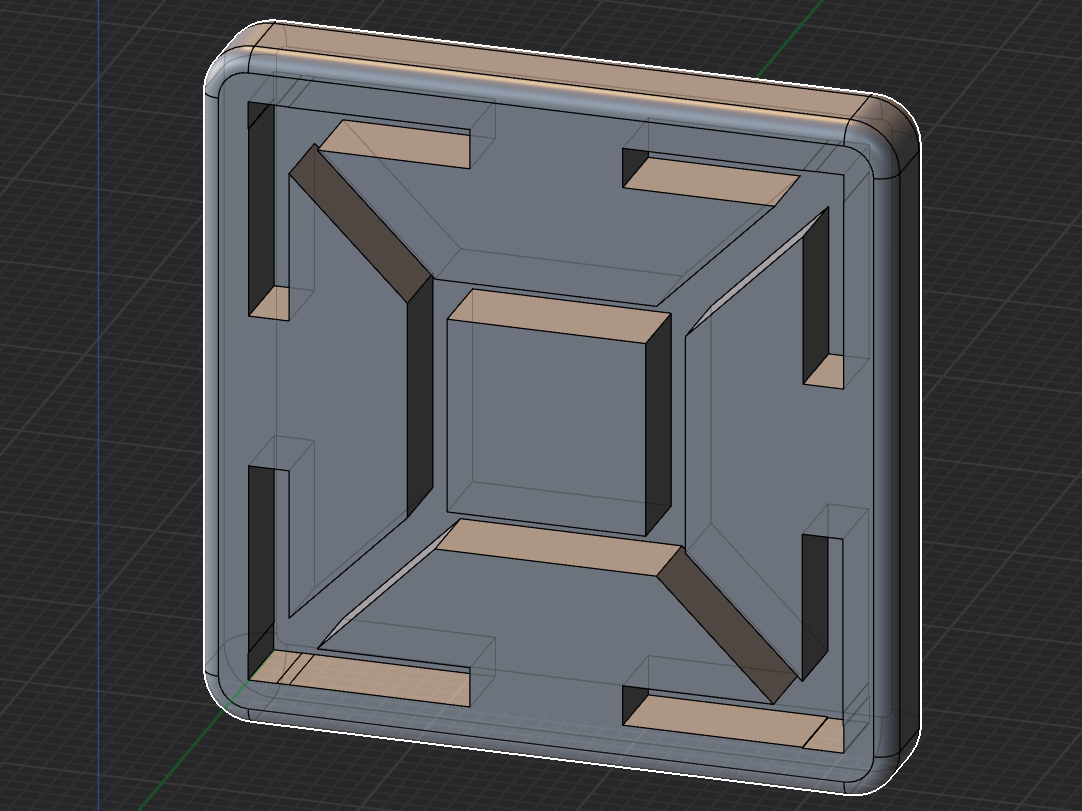Screen dimensions: 1082x811
Task: Click the upper-right horizontal tan slot face
Action: pyautogui.click(x=711, y=182)
